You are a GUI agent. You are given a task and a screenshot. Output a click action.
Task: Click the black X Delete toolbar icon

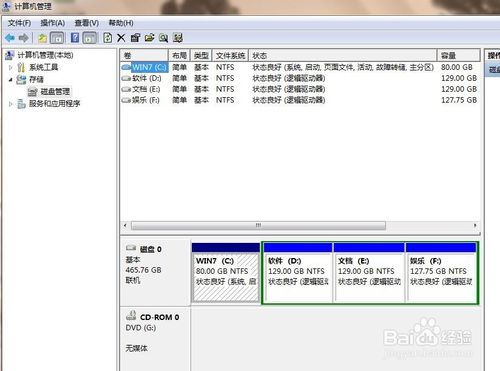(121, 38)
